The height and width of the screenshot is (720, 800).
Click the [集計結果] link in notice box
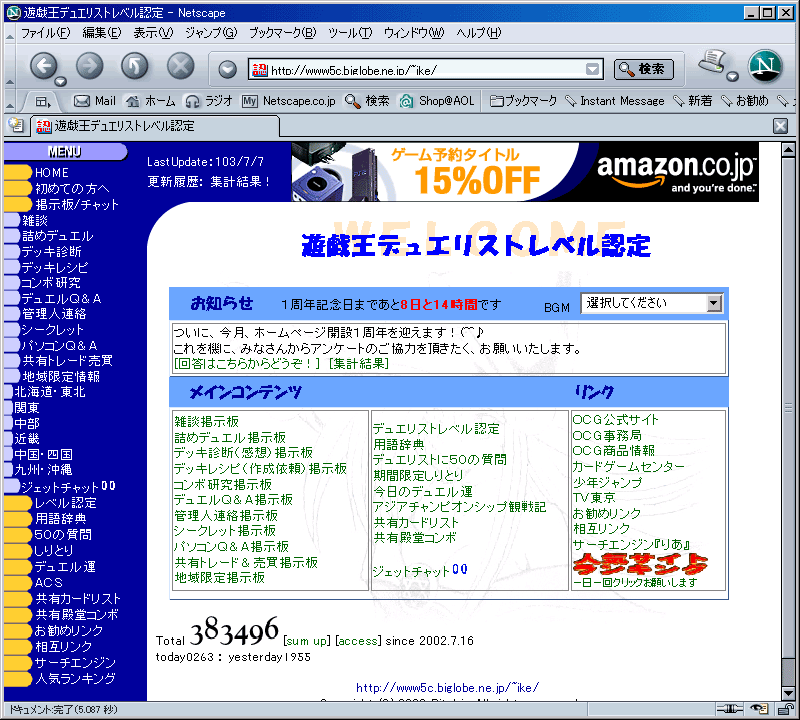point(359,363)
